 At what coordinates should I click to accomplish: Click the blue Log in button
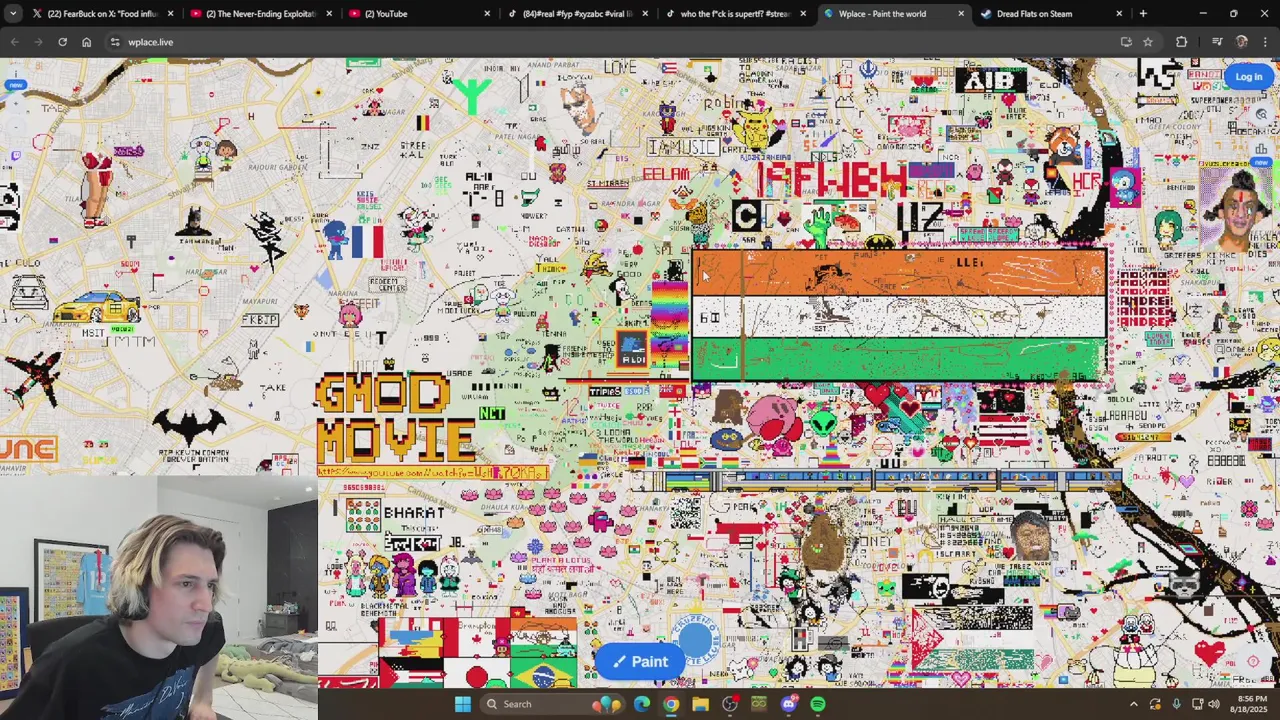tap(1248, 77)
